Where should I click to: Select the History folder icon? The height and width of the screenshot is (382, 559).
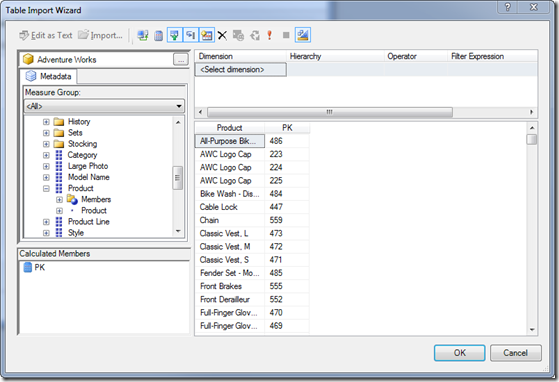coord(58,122)
